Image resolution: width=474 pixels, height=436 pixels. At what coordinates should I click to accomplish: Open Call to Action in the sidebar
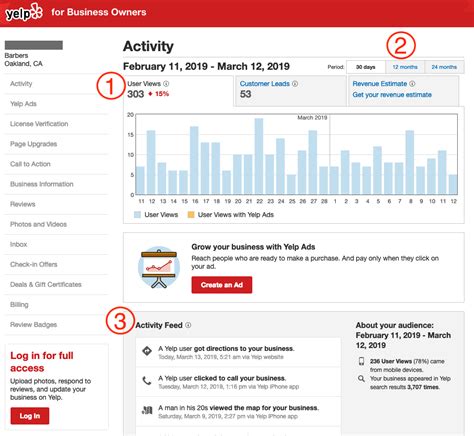(x=56, y=164)
